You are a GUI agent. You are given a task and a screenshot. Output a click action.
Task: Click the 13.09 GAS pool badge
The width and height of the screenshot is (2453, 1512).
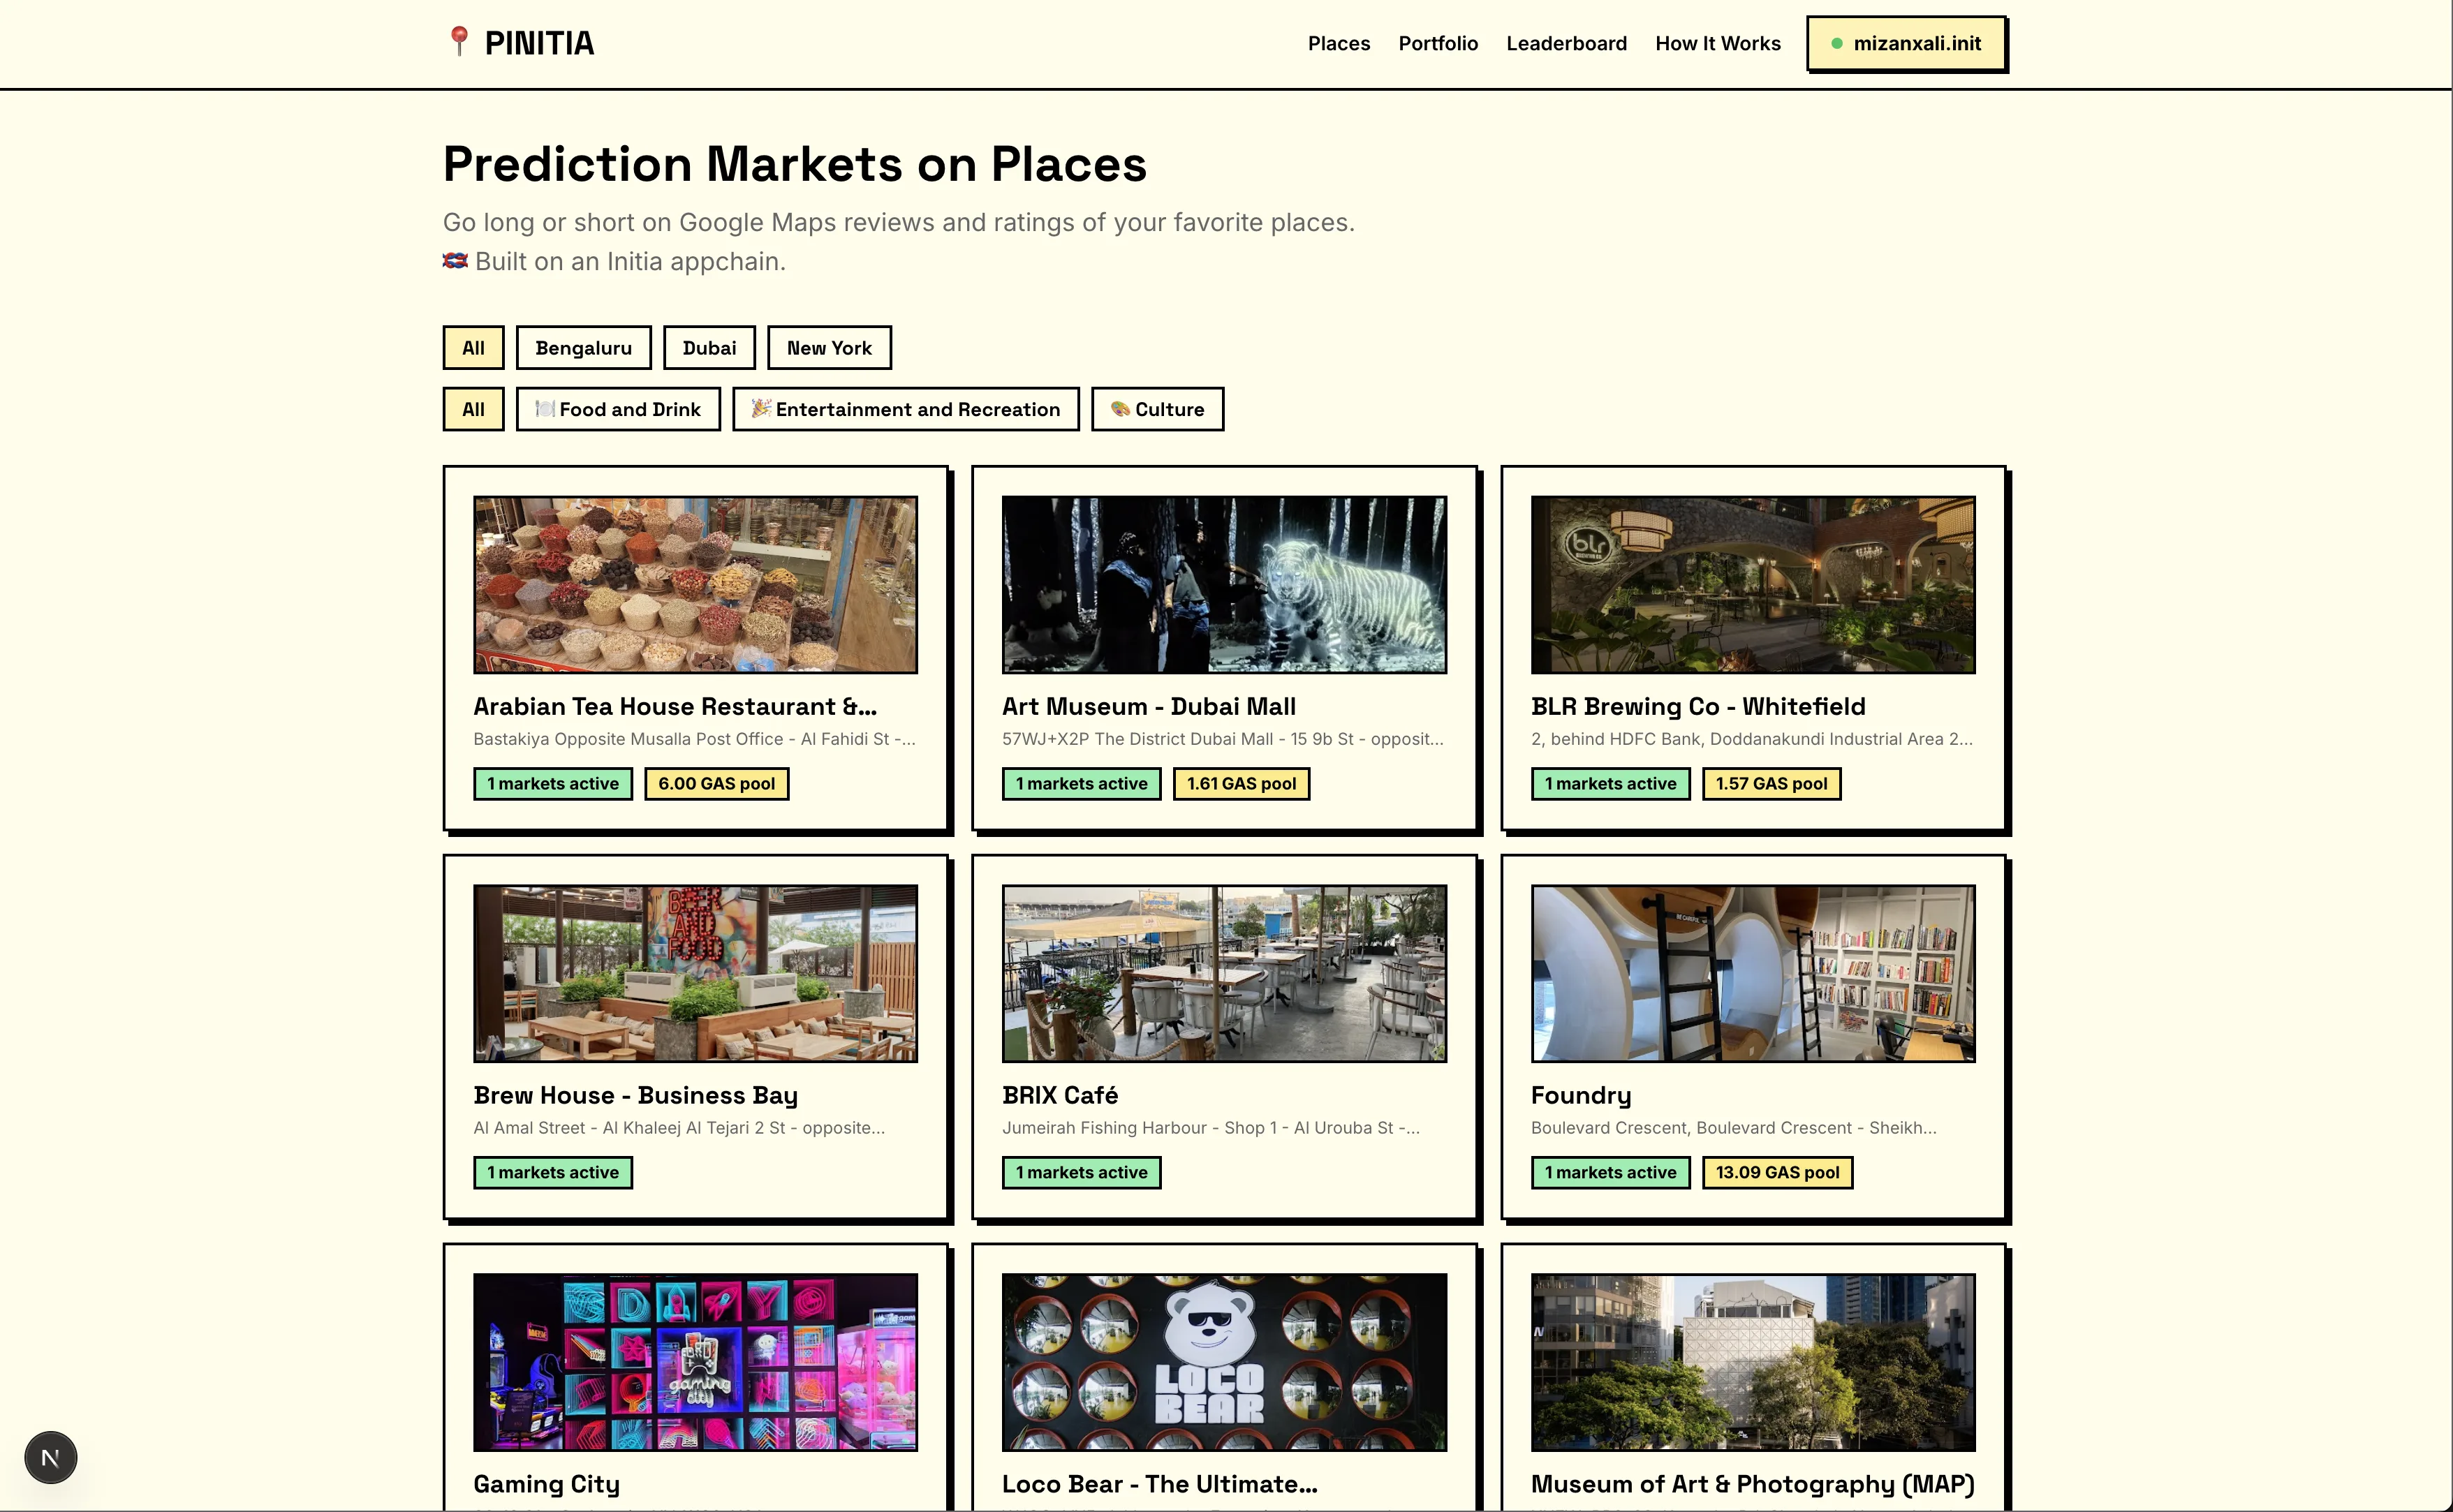1777,1172
